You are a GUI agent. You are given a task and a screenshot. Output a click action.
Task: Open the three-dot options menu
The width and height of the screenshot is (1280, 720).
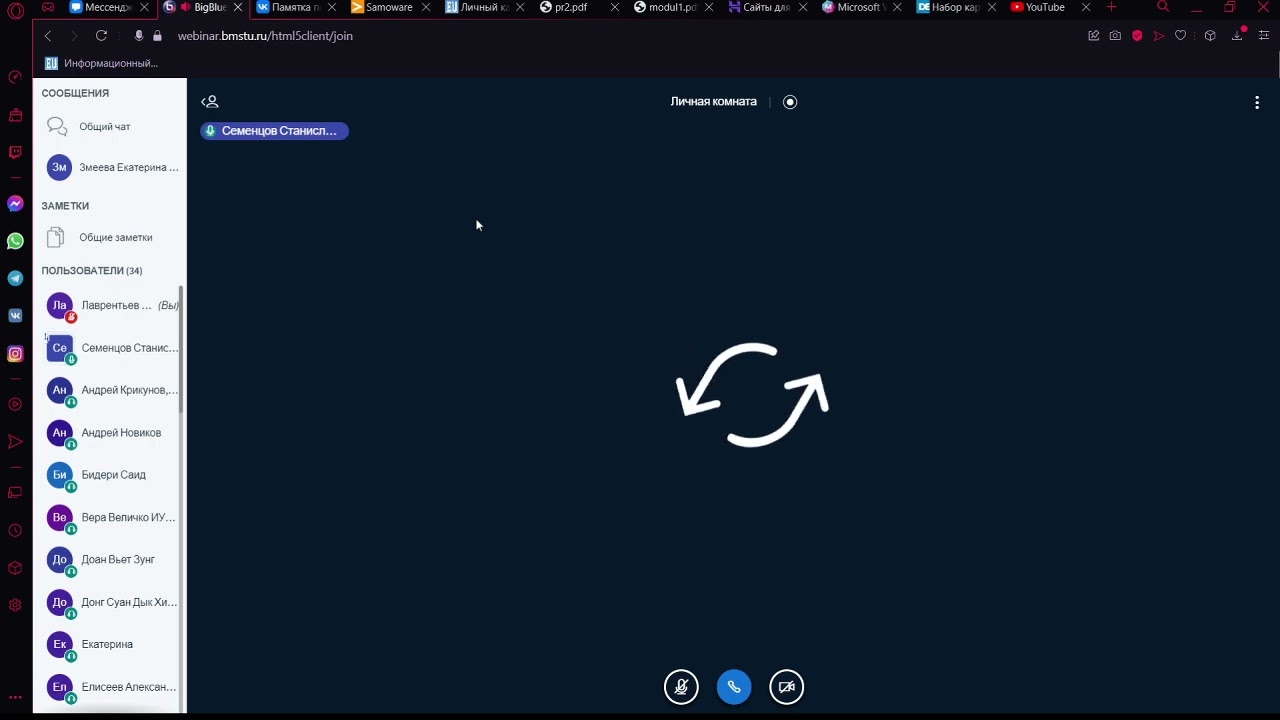click(1257, 102)
